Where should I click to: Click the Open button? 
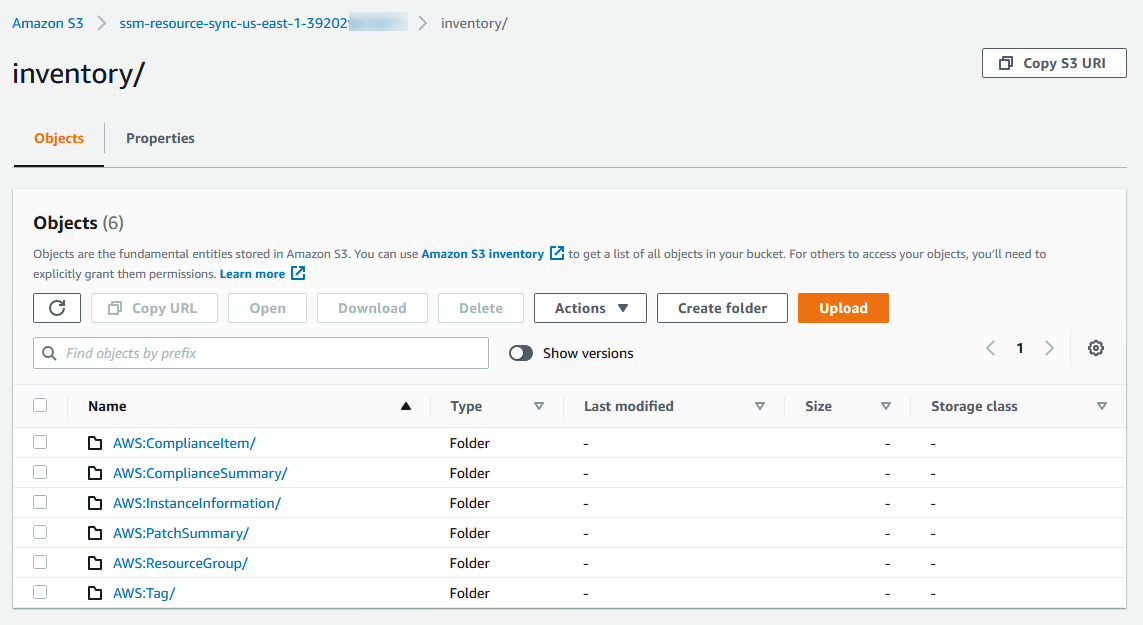(268, 308)
